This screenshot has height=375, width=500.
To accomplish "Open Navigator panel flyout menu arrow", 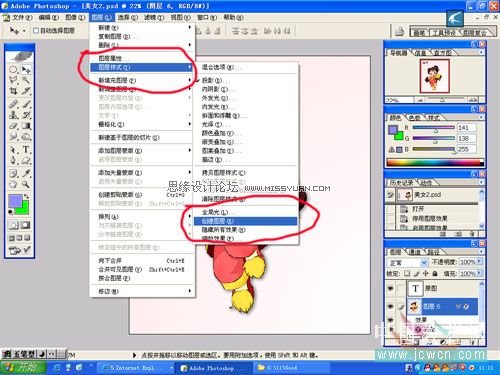I will coord(481,52).
